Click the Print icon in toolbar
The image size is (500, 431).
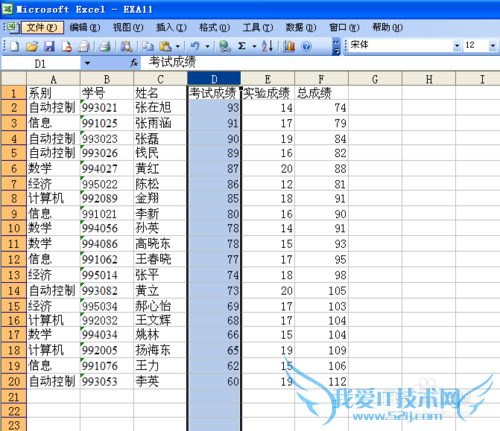pos(105,46)
